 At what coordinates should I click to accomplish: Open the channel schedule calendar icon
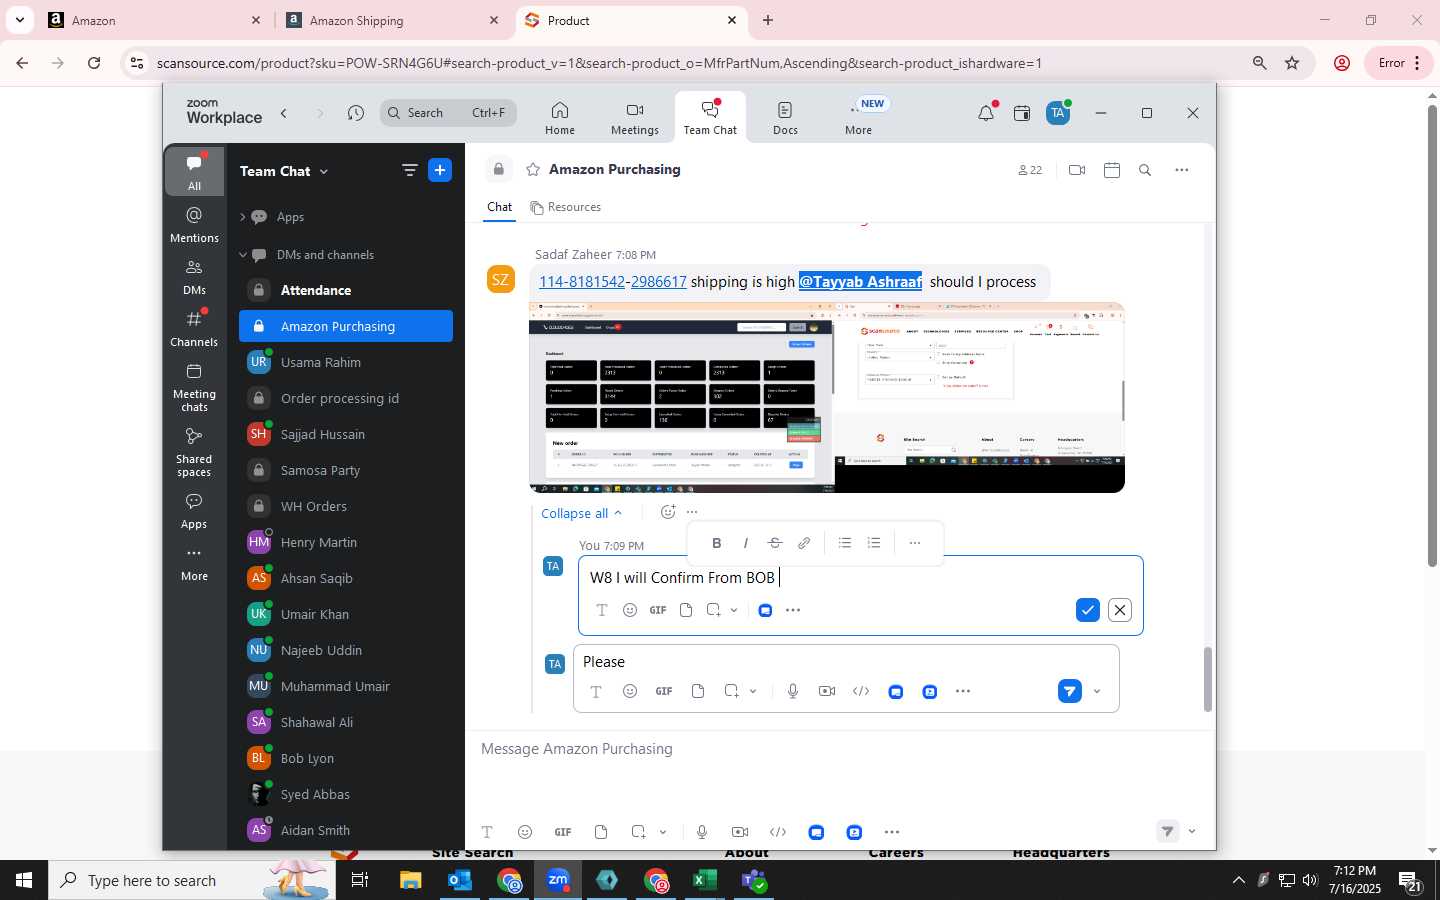tap(1112, 170)
